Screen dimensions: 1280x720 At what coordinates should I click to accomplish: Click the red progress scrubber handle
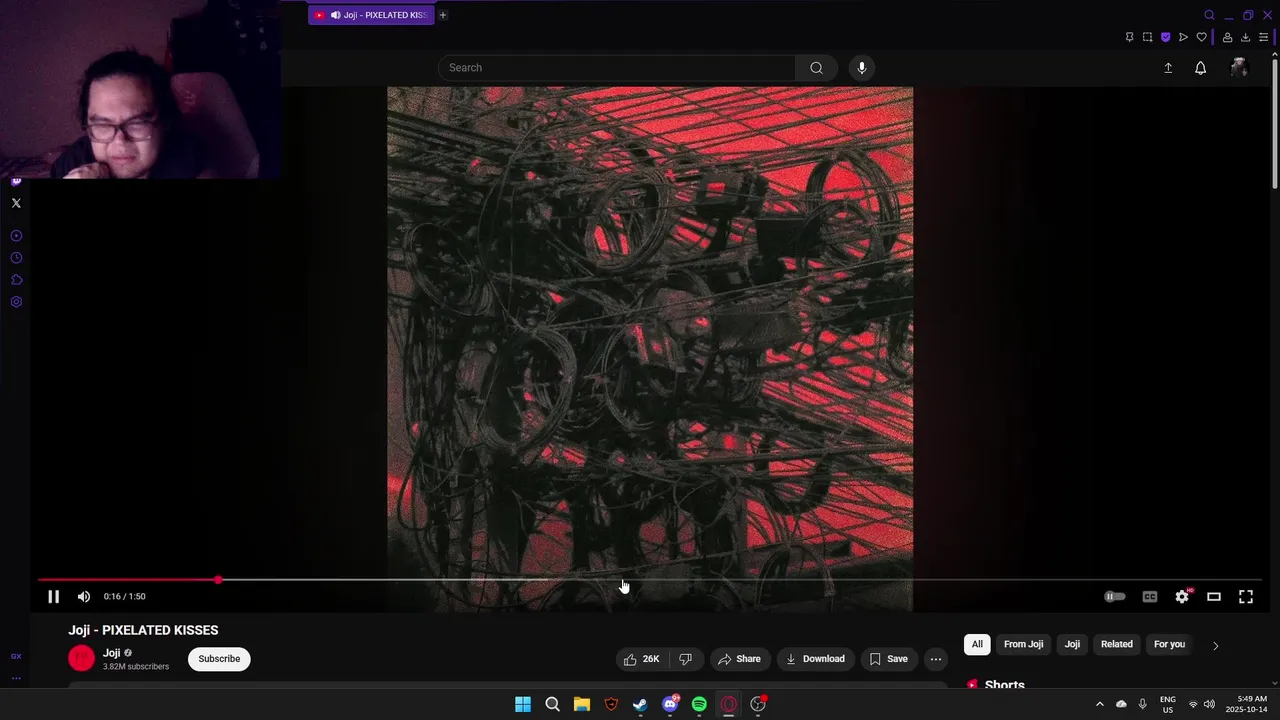pos(218,580)
